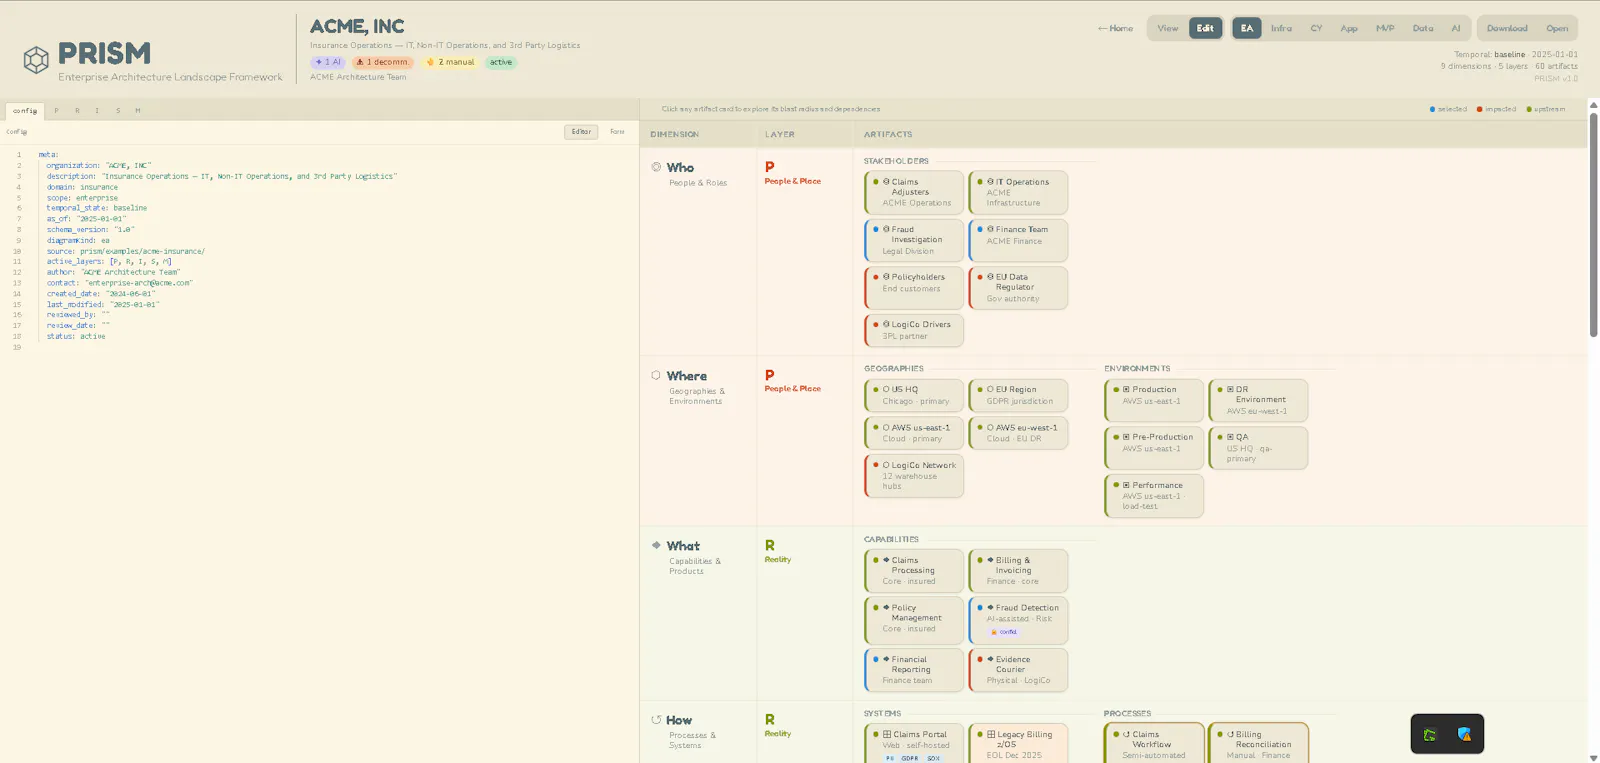
Task: Select the Legacy Billing z/OS card
Action: tap(1018, 744)
